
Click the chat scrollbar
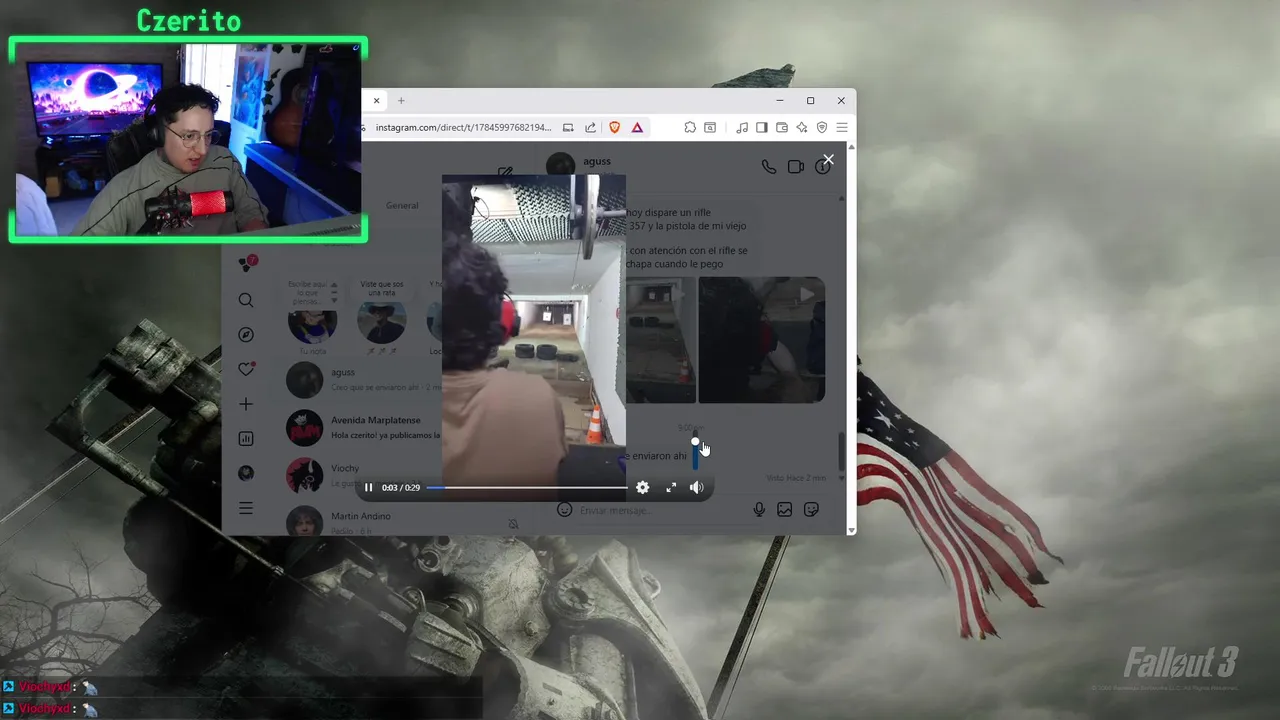pyautogui.click(x=841, y=452)
